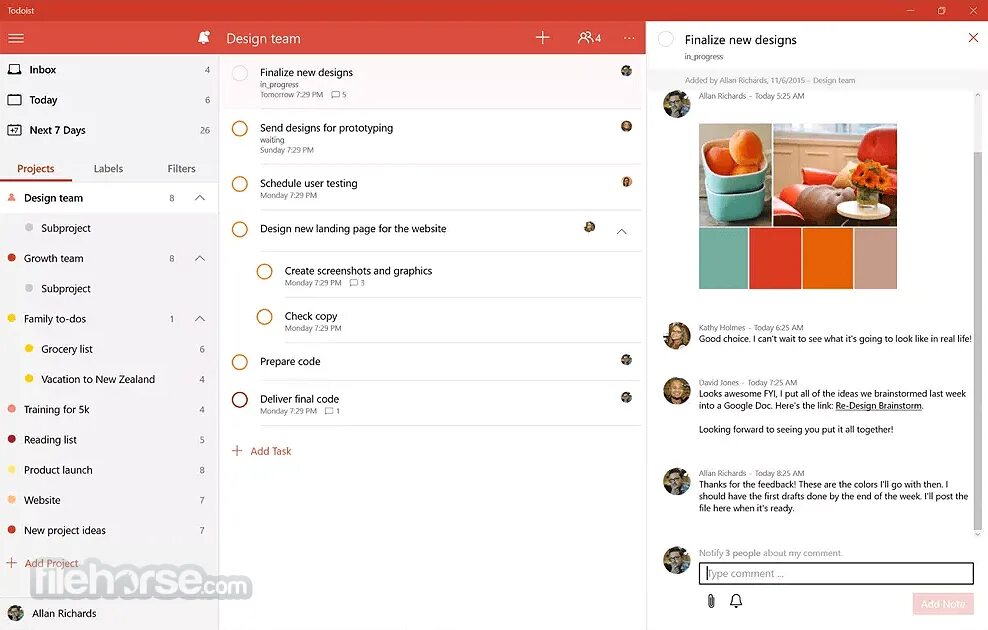Click Allan Richards profile avatar at bottom left
The image size is (988, 630).
[15, 613]
